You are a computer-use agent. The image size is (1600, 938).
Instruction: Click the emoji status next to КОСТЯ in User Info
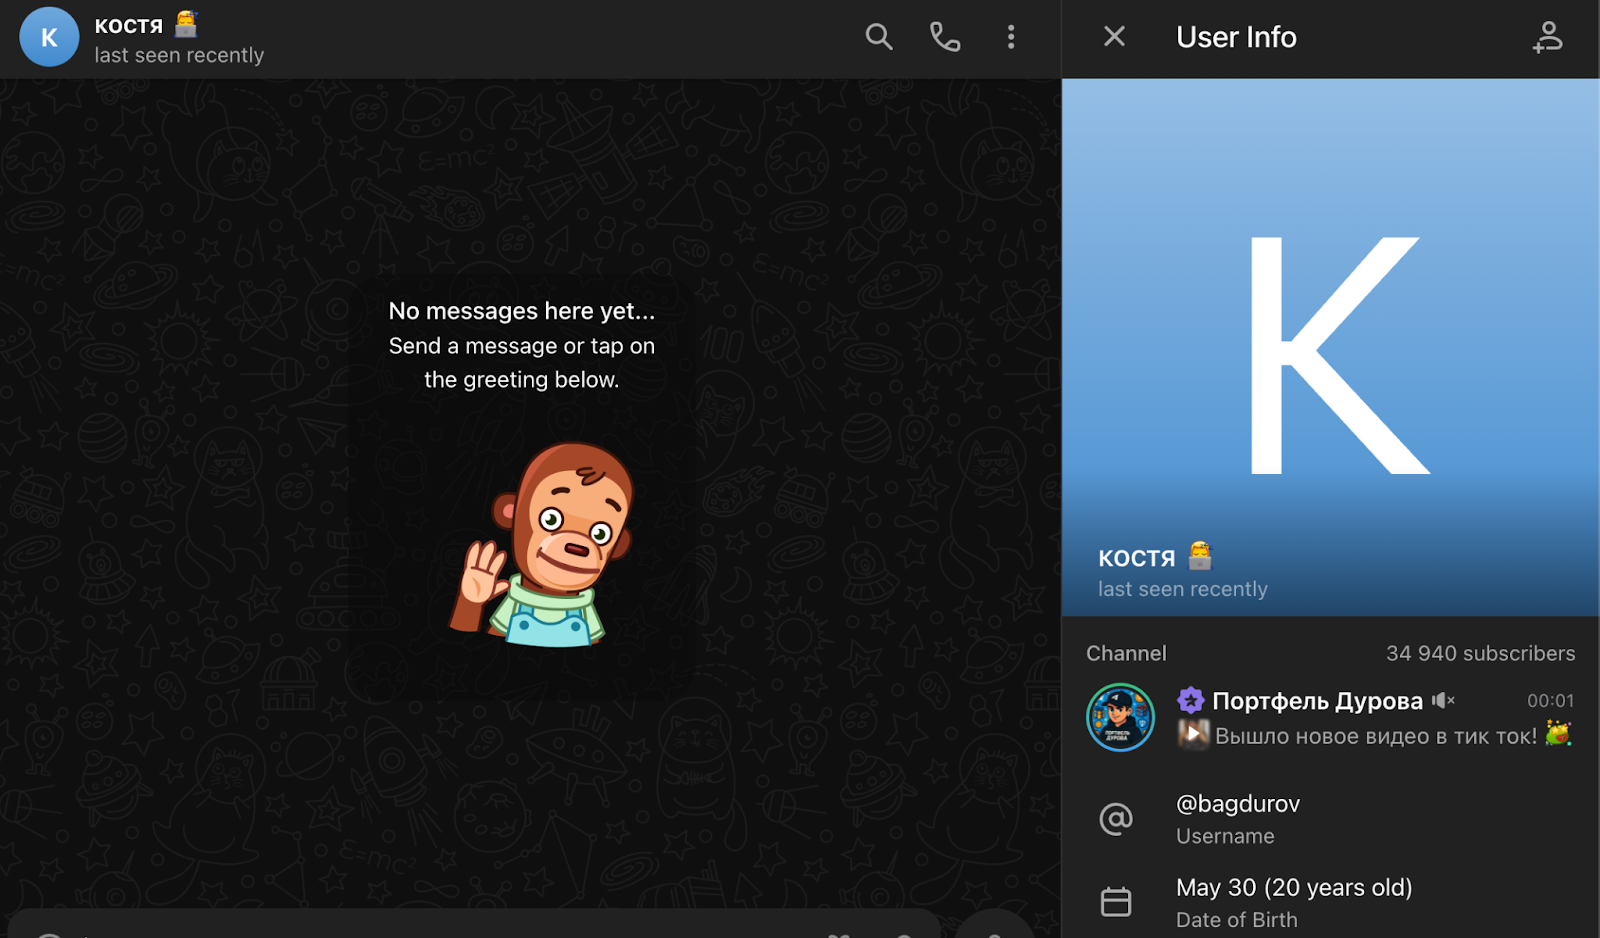[1200, 555]
